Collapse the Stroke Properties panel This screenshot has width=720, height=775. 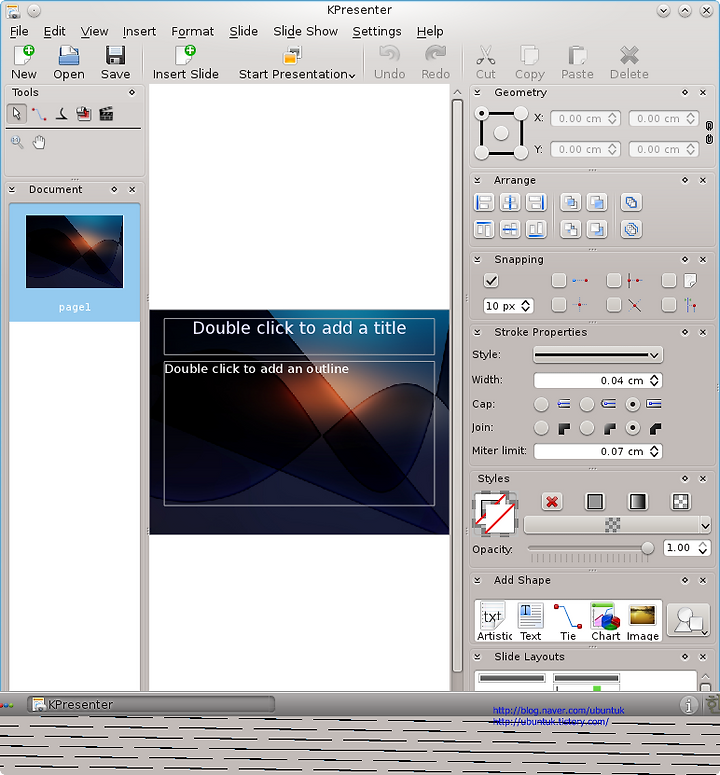coord(477,332)
